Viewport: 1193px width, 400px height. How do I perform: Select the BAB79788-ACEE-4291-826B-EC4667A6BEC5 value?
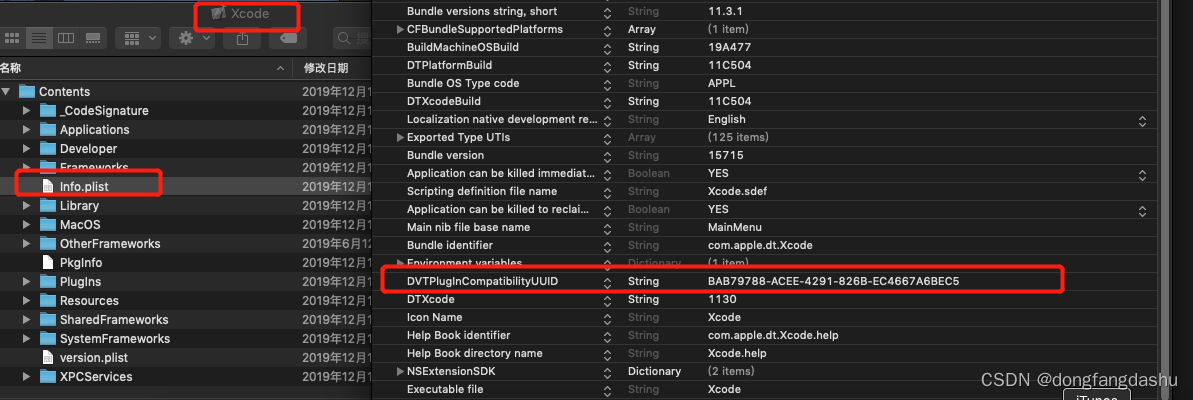[833, 281]
